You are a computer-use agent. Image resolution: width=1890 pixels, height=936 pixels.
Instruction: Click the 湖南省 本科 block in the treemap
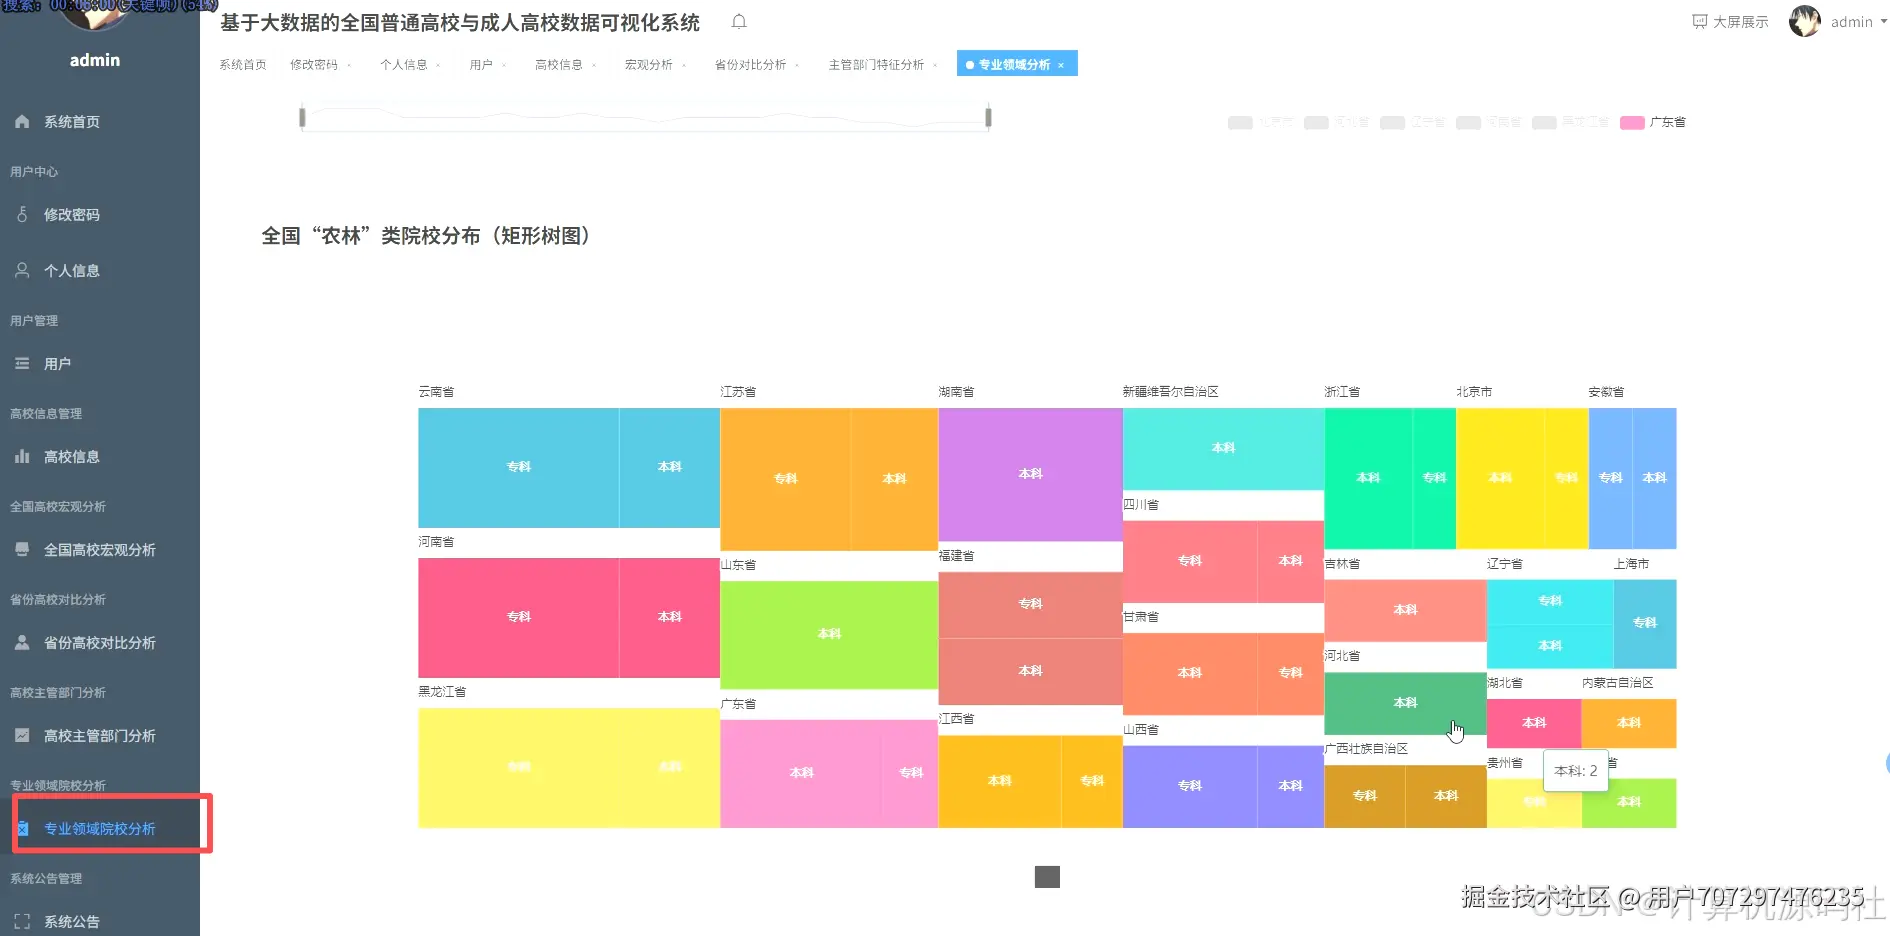[x=1030, y=473]
